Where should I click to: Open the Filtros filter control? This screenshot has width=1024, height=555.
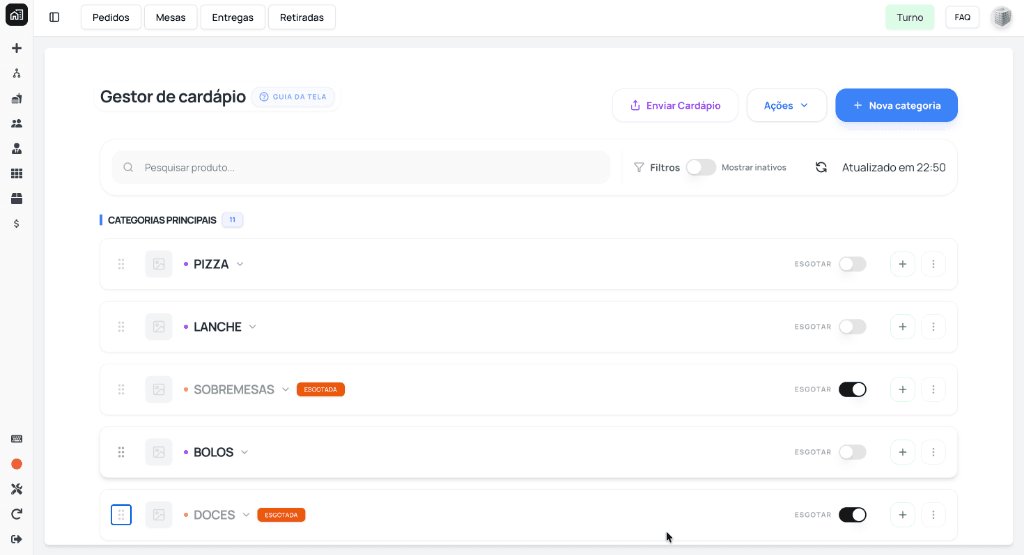(x=657, y=167)
